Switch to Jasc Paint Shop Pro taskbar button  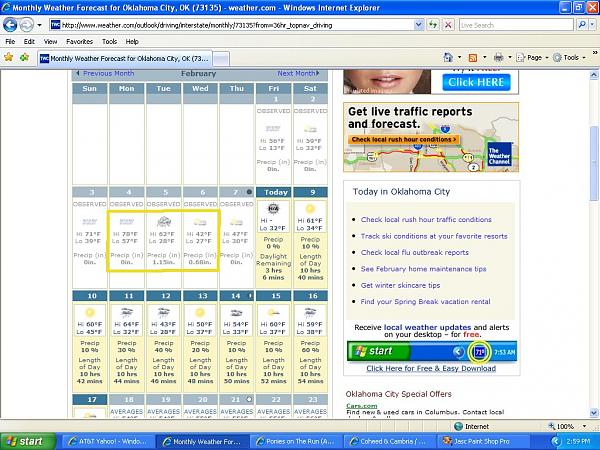click(483, 442)
